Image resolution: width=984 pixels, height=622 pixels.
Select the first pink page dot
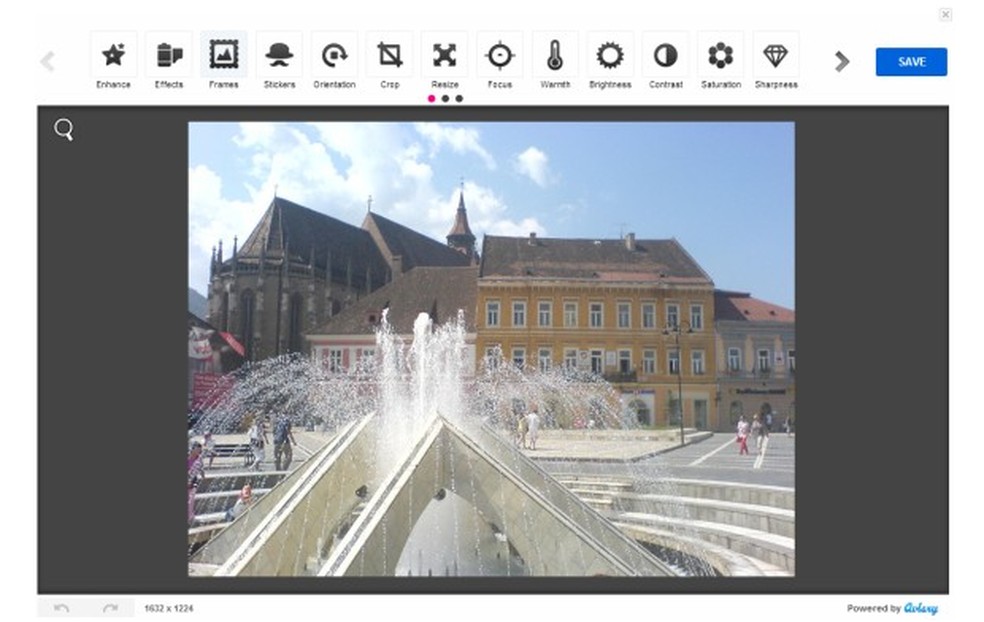(x=431, y=99)
